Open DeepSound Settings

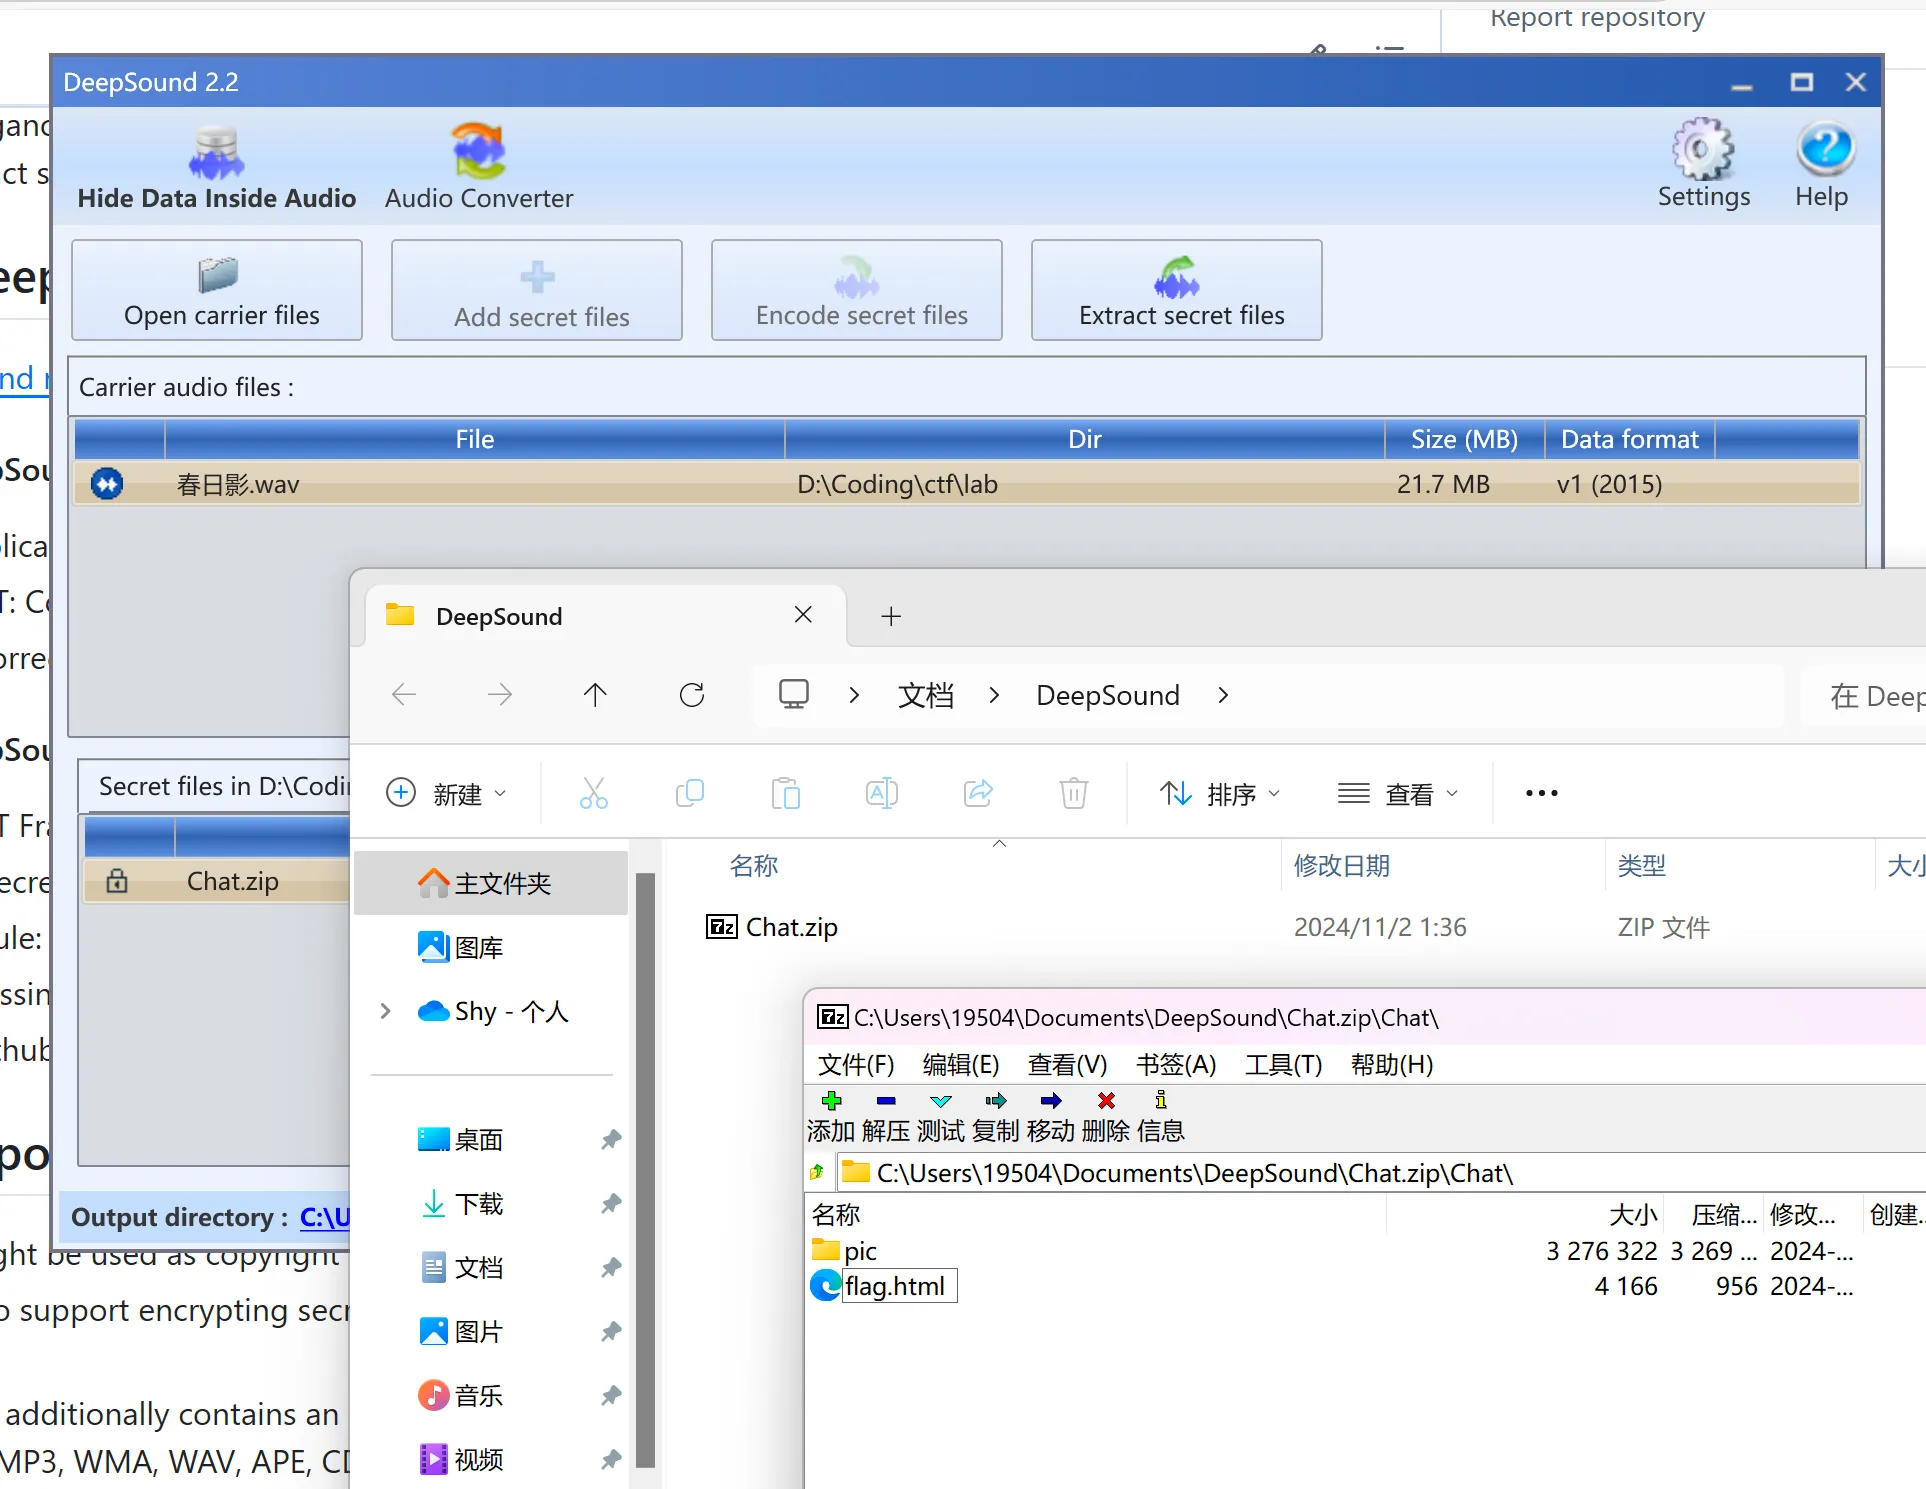(1703, 163)
